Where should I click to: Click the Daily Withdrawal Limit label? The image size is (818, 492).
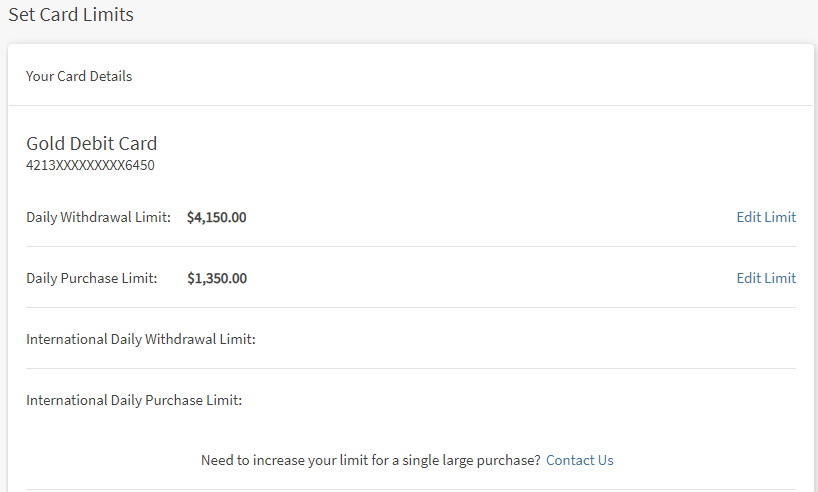(x=99, y=217)
